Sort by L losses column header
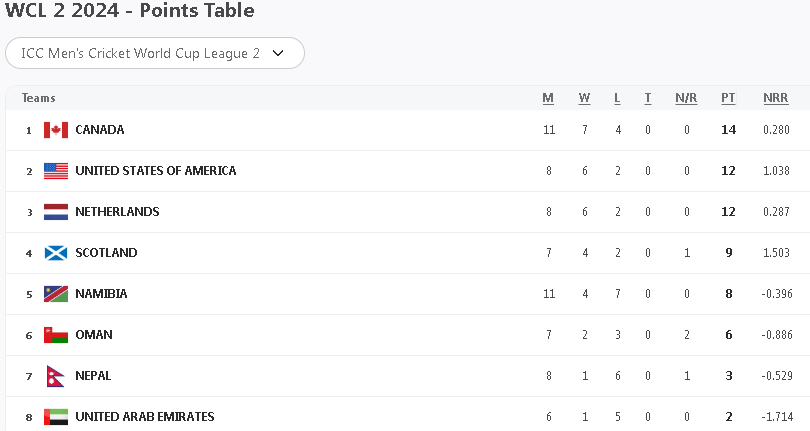Image resolution: width=810 pixels, height=431 pixels. click(617, 98)
